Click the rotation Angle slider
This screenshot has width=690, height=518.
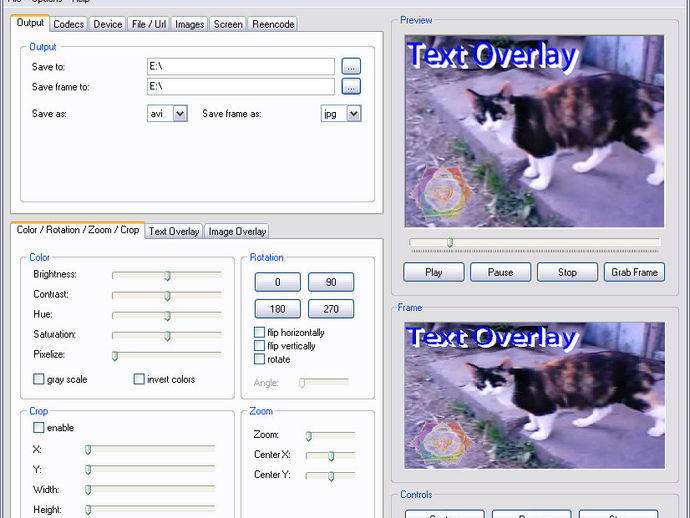[x=324, y=382]
